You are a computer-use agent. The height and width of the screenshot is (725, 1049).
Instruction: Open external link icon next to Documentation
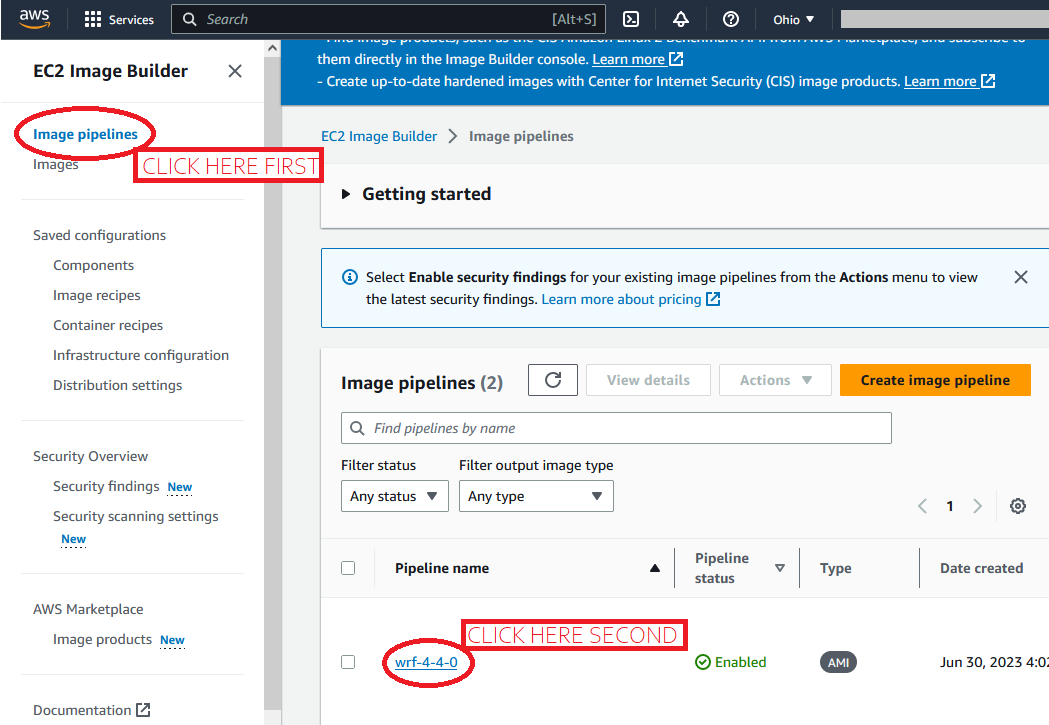143,710
